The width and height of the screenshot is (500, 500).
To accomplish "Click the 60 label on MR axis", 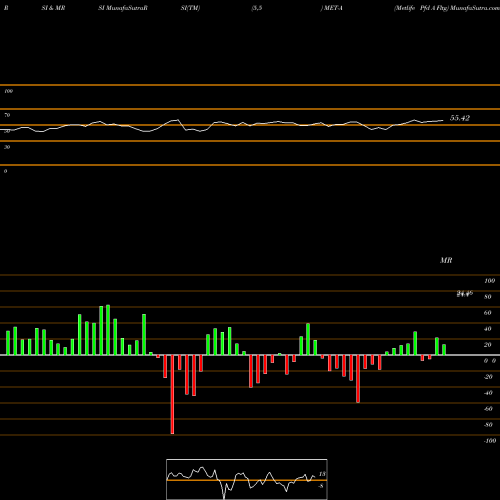I will coord(488,313).
